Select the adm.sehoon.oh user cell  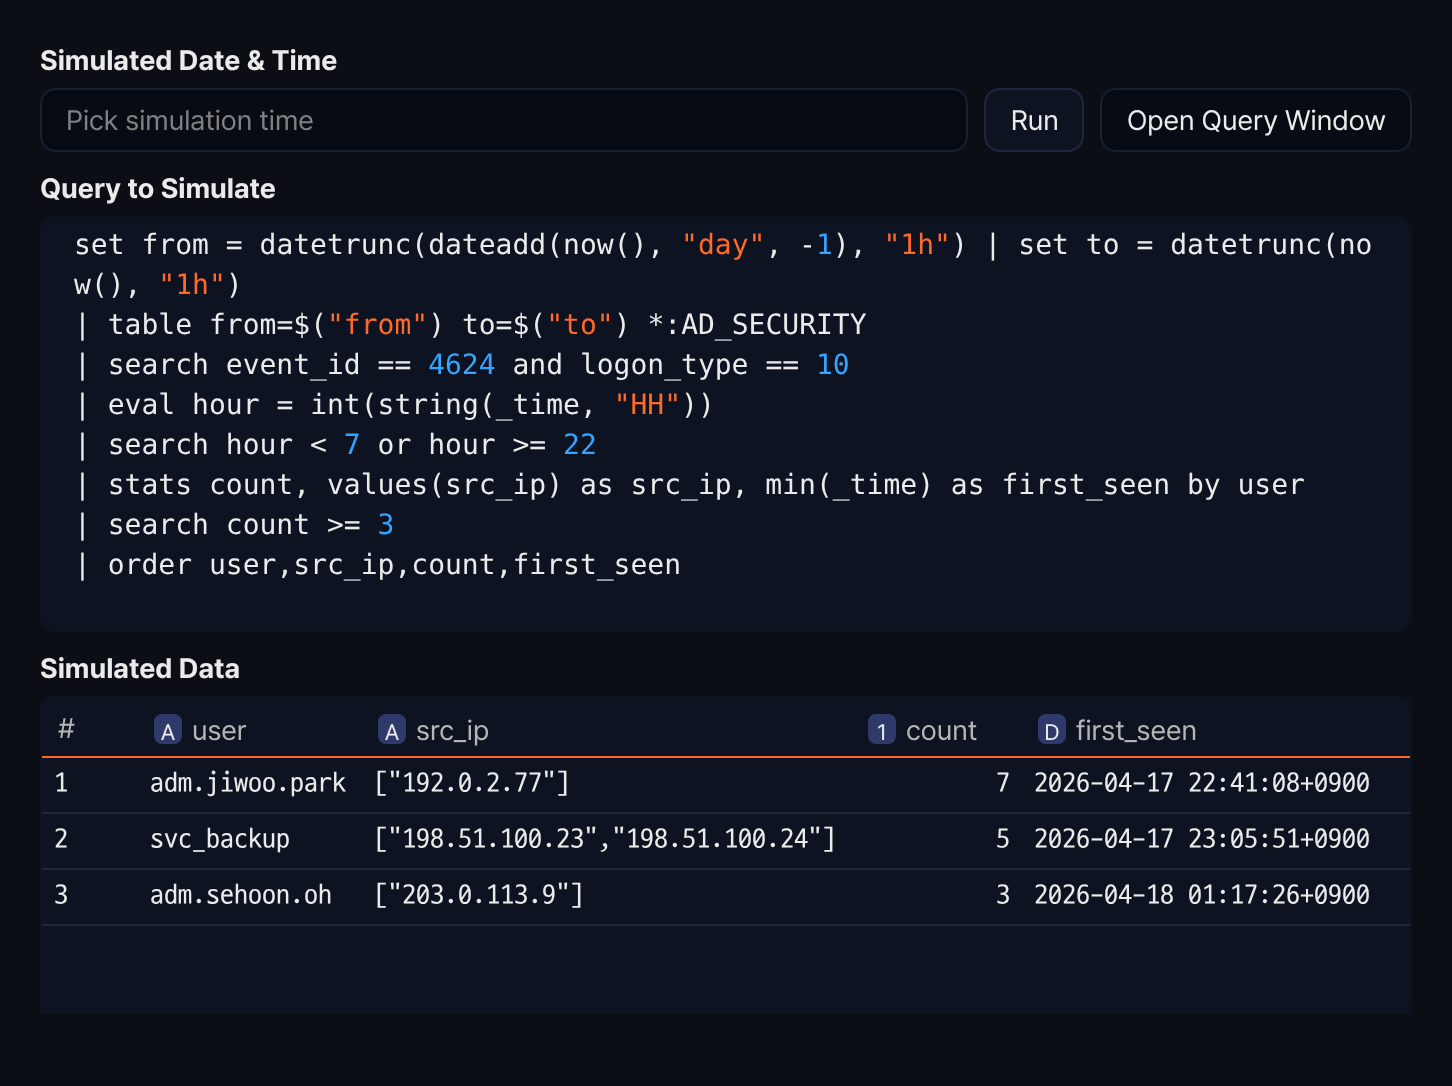[241, 895]
